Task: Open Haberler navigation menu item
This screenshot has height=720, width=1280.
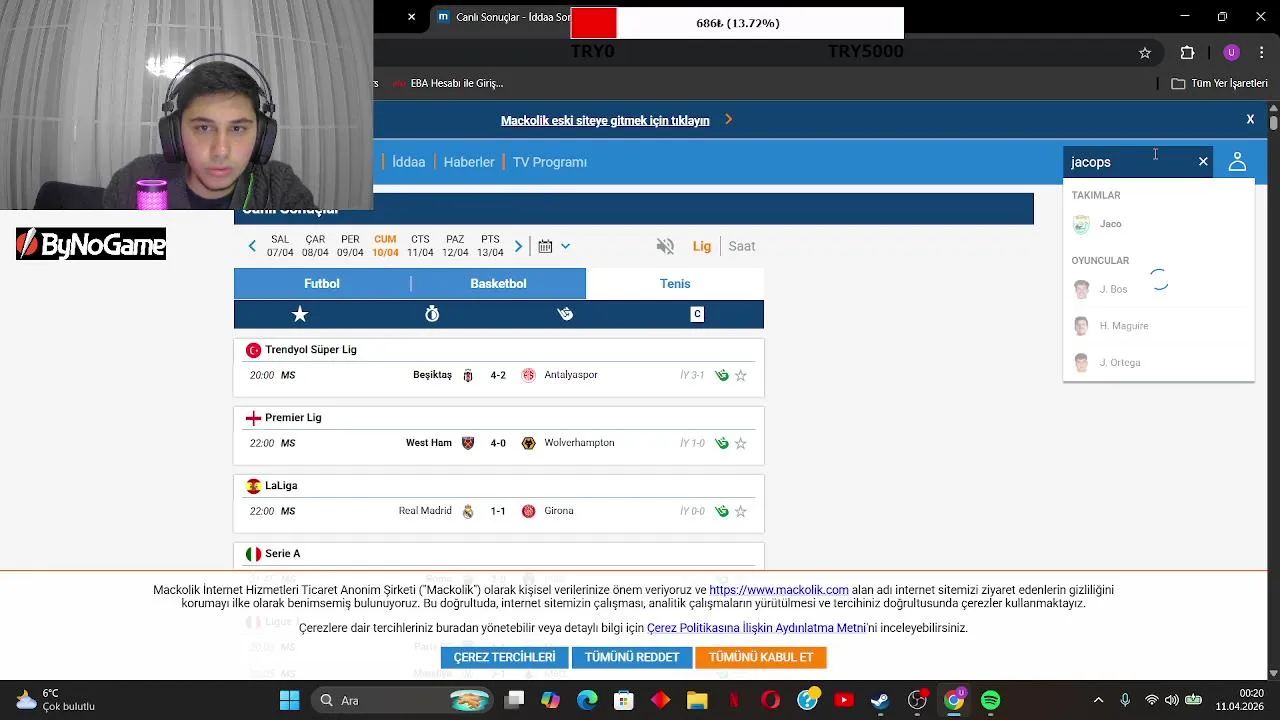Action: pos(469,162)
